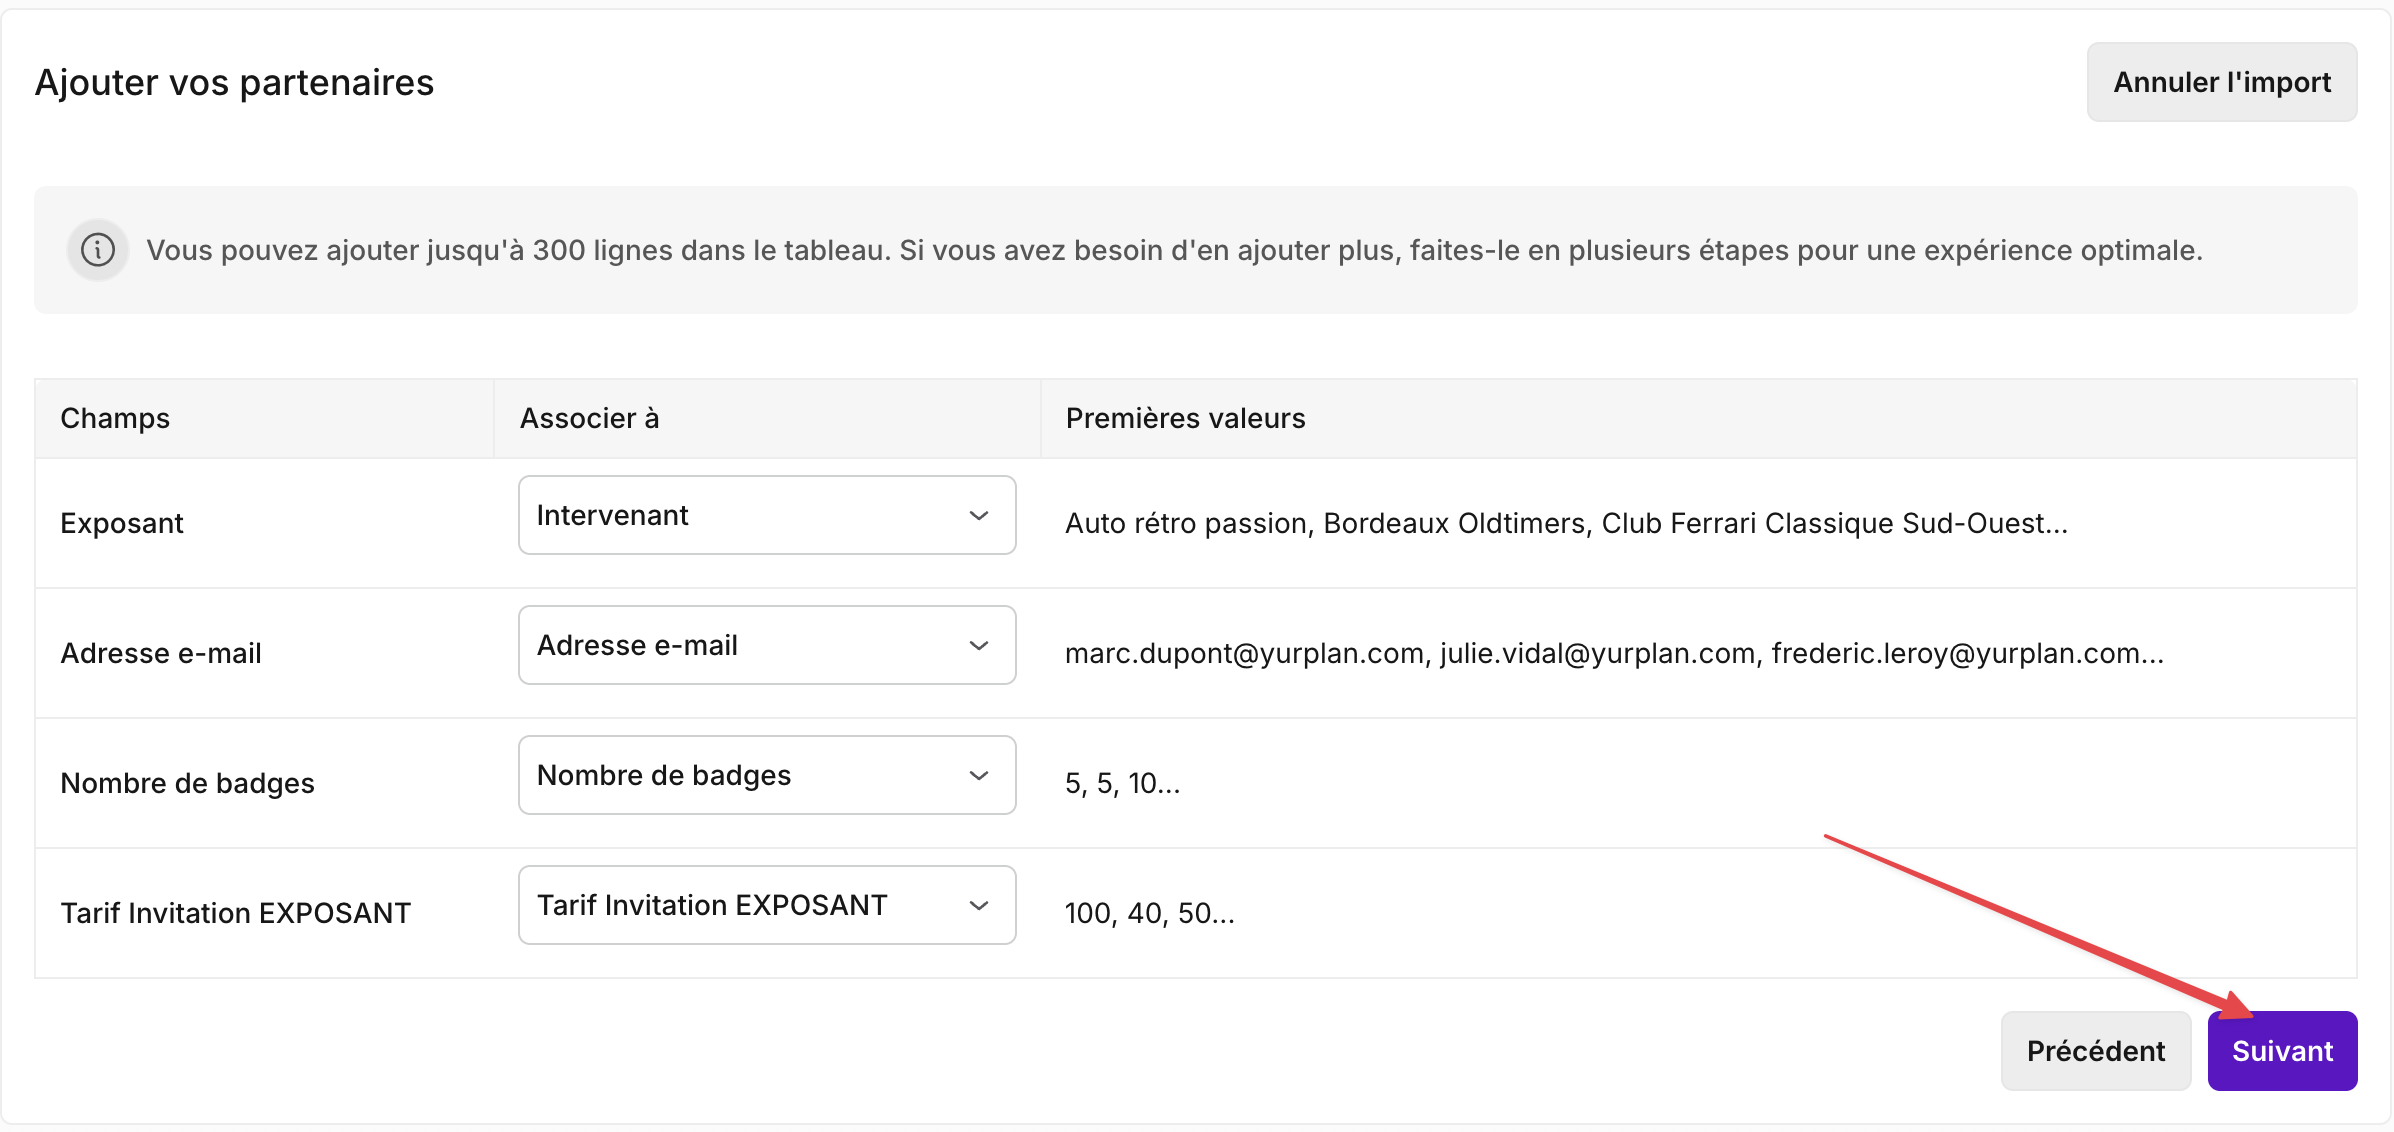Click the tarif values "100, 40, 50..."
This screenshot has height=1132, width=2394.
(x=1149, y=913)
